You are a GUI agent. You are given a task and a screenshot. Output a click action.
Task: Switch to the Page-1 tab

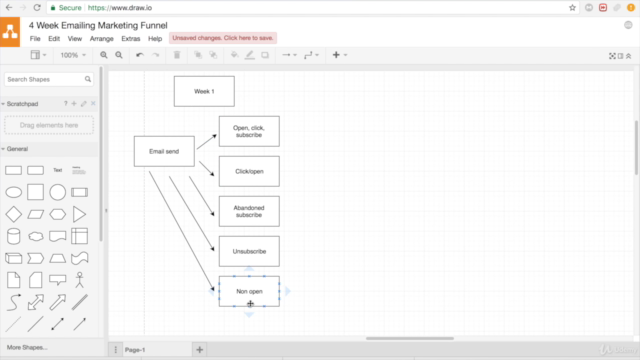coord(135,350)
